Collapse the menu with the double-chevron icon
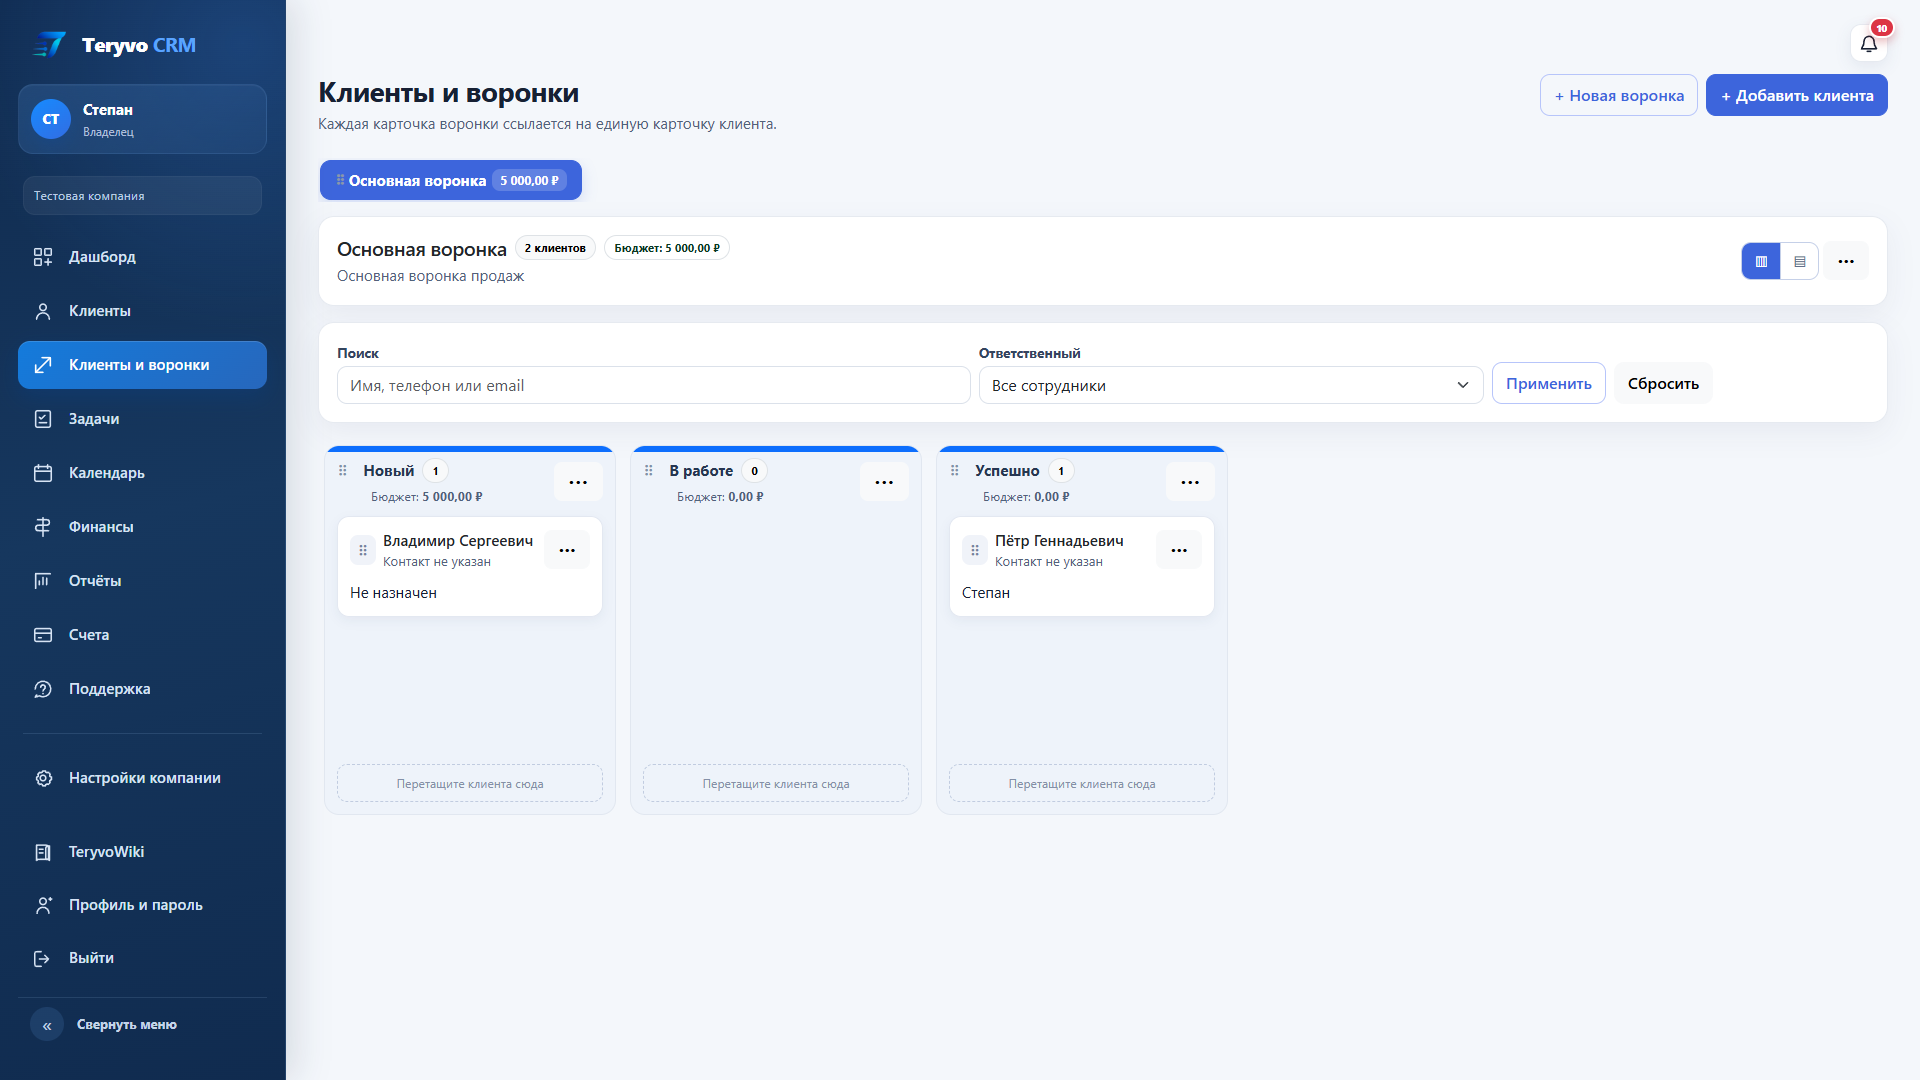This screenshot has width=1920, height=1080. tap(47, 1025)
